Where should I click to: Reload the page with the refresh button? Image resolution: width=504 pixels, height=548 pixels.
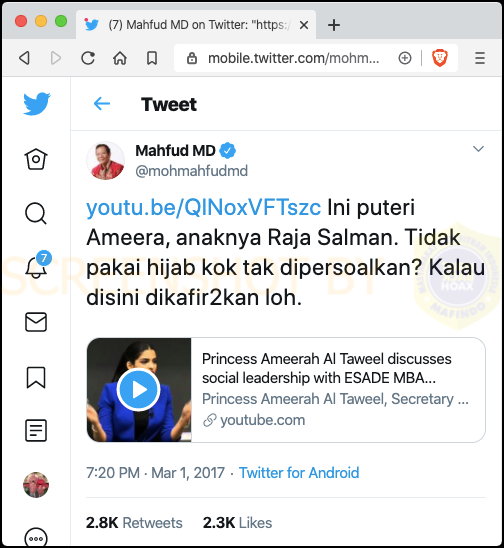pos(88,58)
